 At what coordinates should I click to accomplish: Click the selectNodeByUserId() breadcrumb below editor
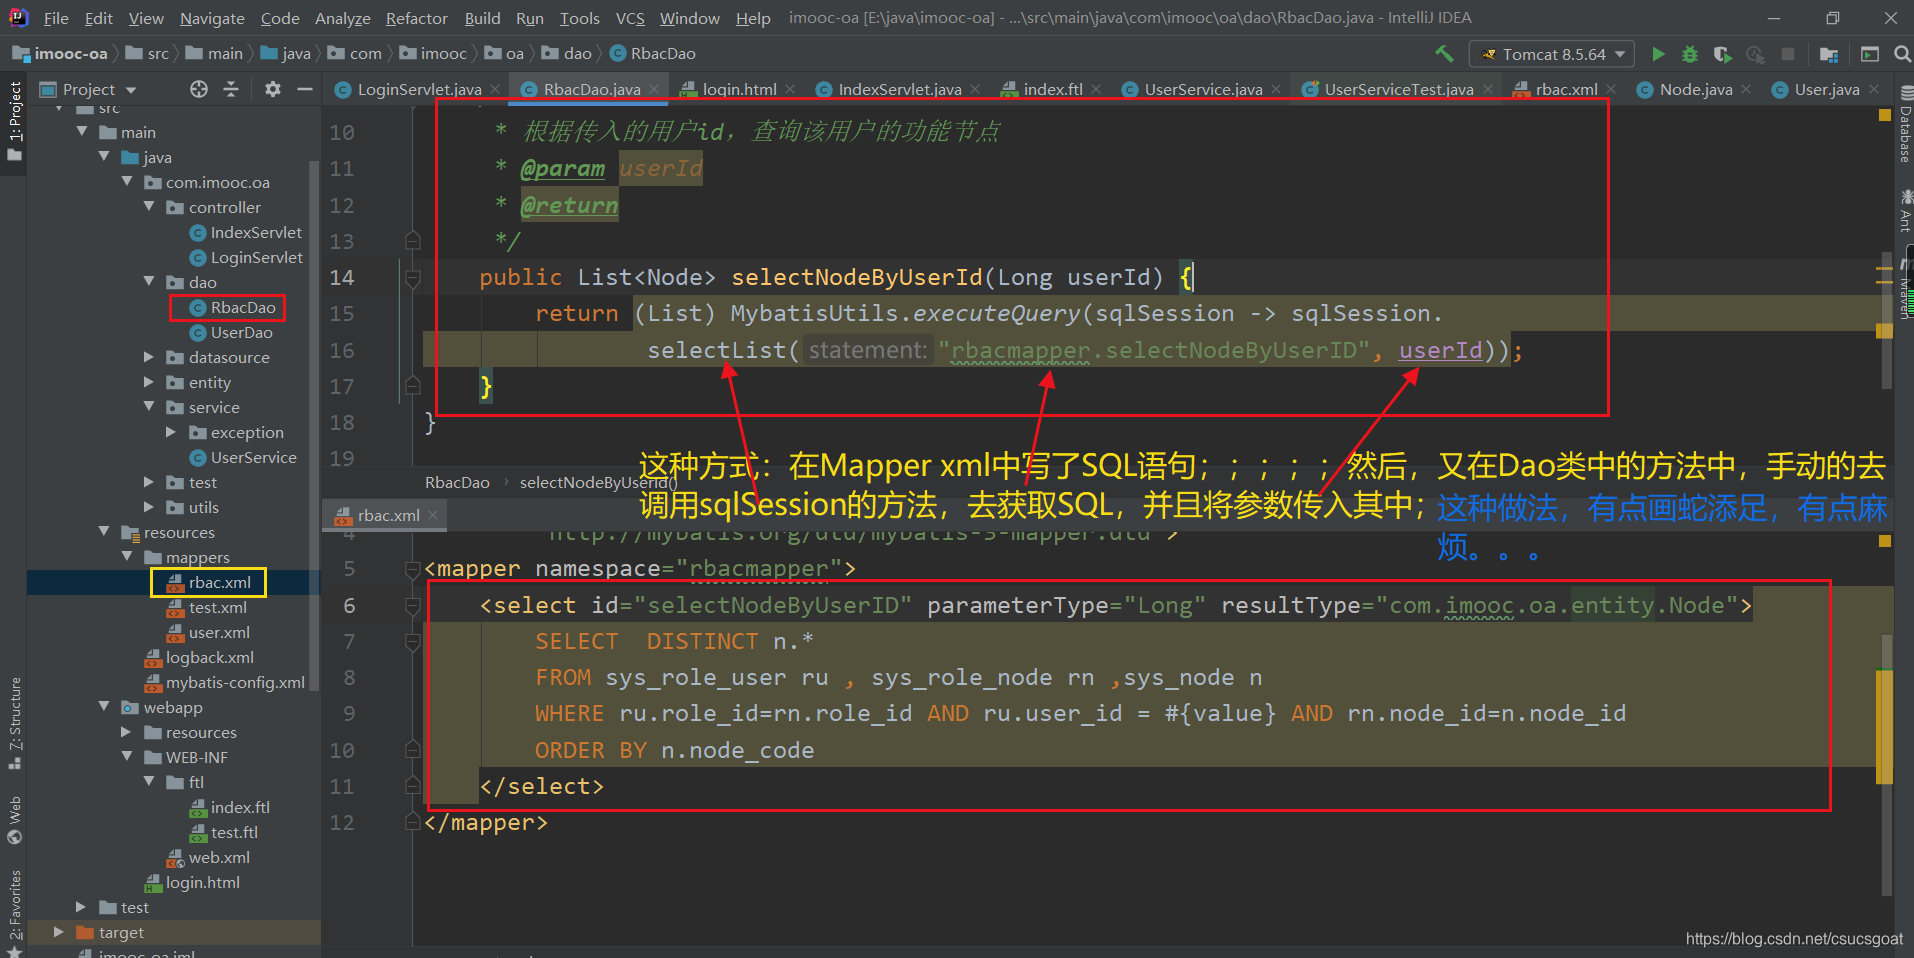pyautogui.click(x=598, y=482)
